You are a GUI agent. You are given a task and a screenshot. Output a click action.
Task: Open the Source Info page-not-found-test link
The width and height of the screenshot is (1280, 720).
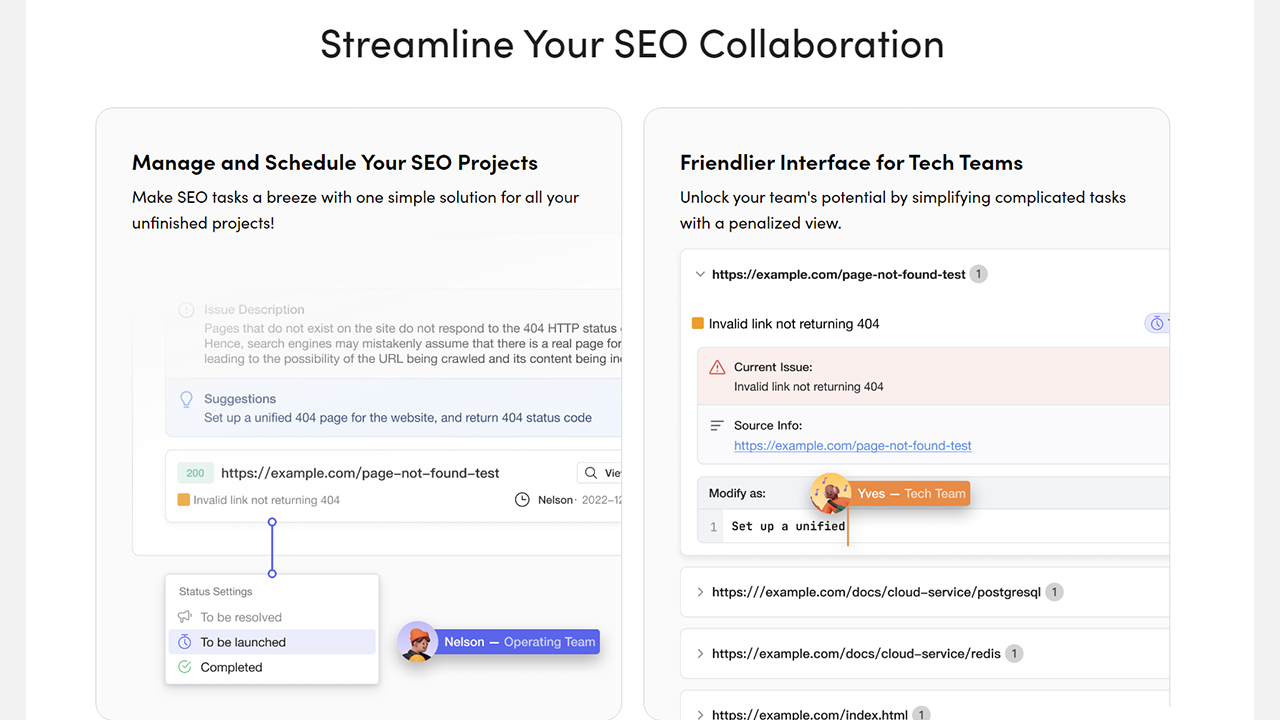pyautogui.click(x=852, y=446)
